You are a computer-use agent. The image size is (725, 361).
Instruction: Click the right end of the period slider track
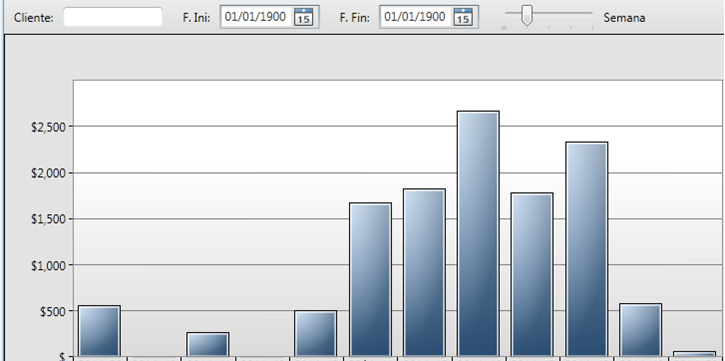pyautogui.click(x=591, y=13)
